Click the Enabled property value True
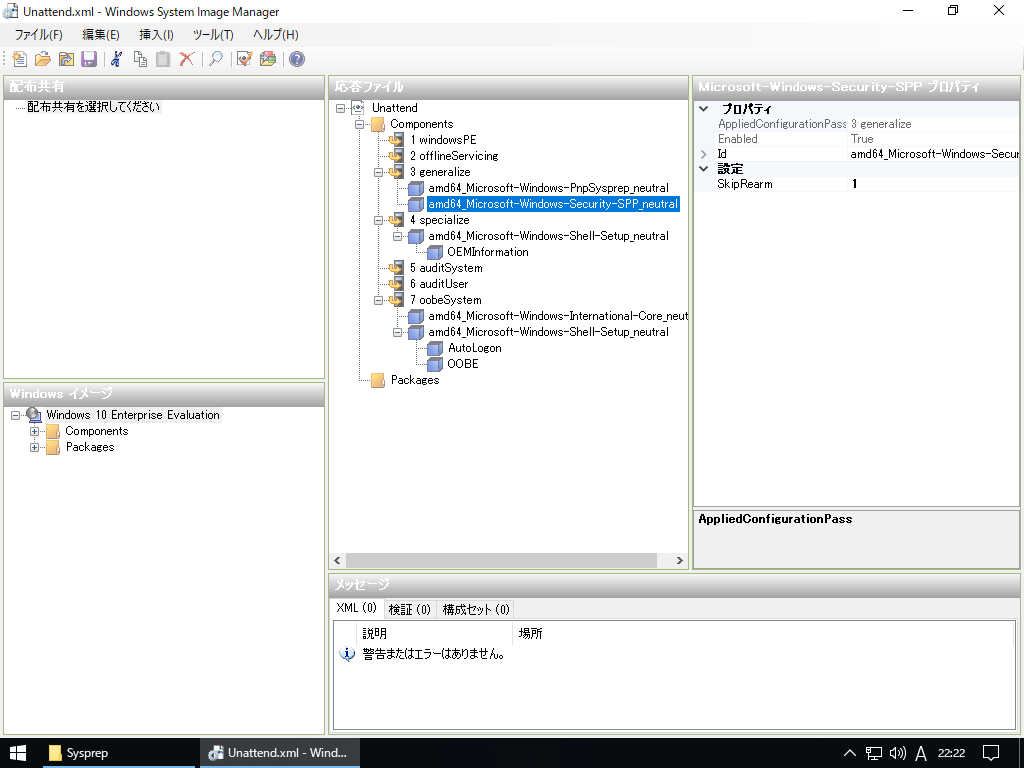The image size is (1024, 768). (933, 139)
